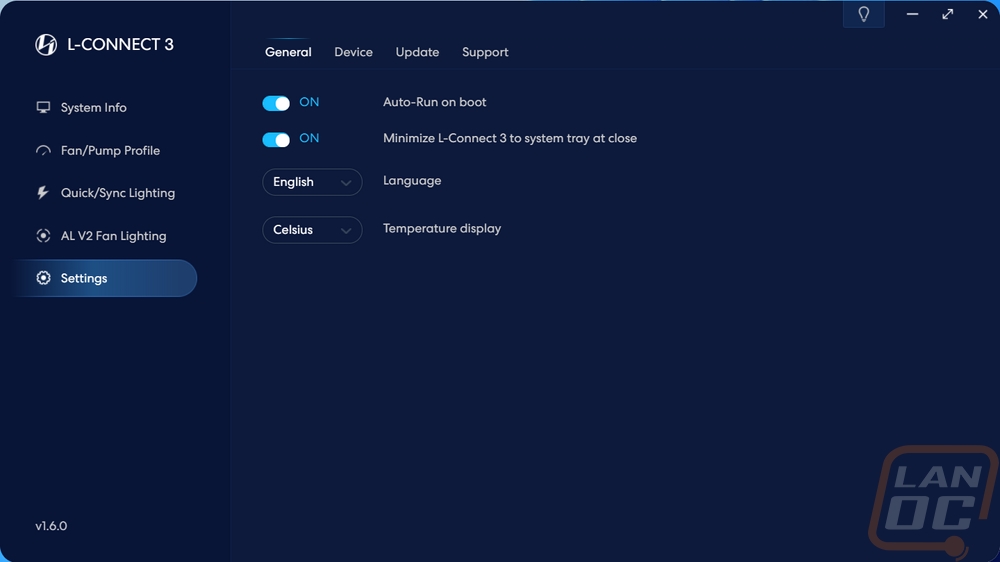Switch to the Device tab

(x=353, y=52)
